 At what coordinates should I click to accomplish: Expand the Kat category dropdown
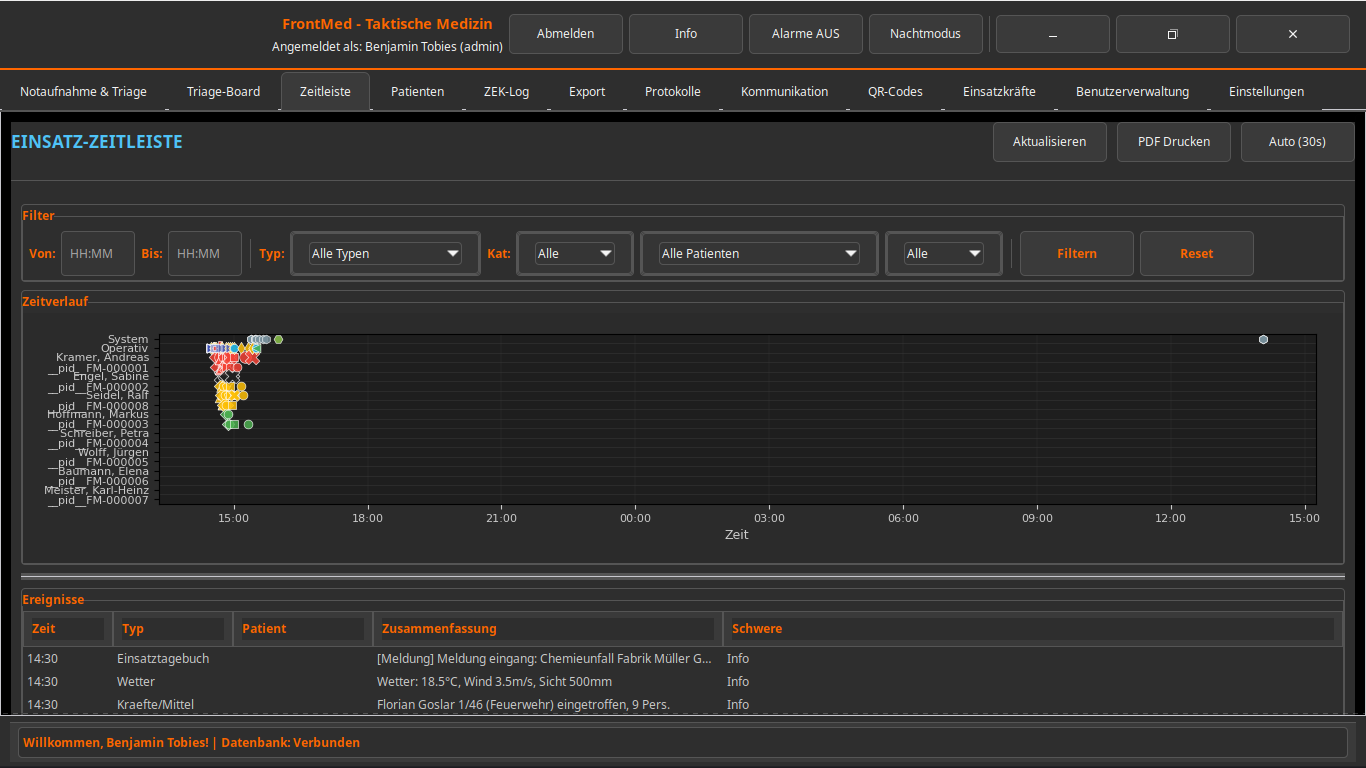(x=575, y=254)
